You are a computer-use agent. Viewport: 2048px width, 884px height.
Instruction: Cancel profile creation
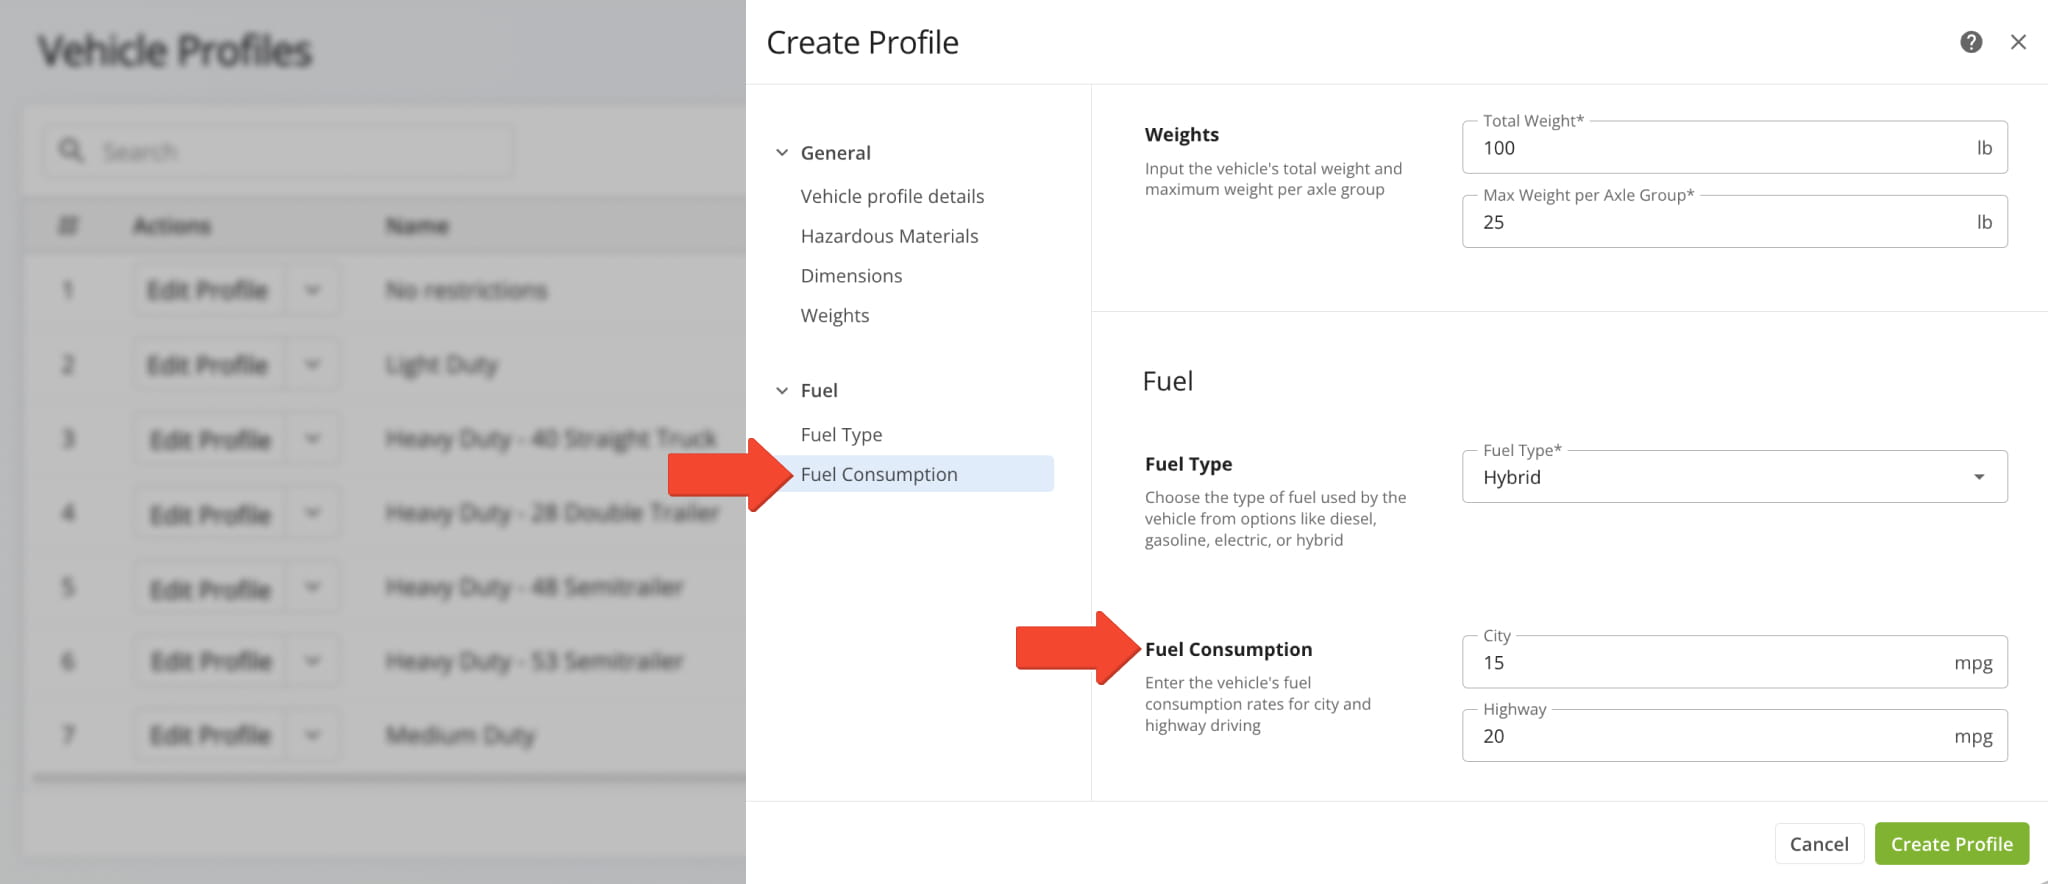pyautogui.click(x=1819, y=844)
